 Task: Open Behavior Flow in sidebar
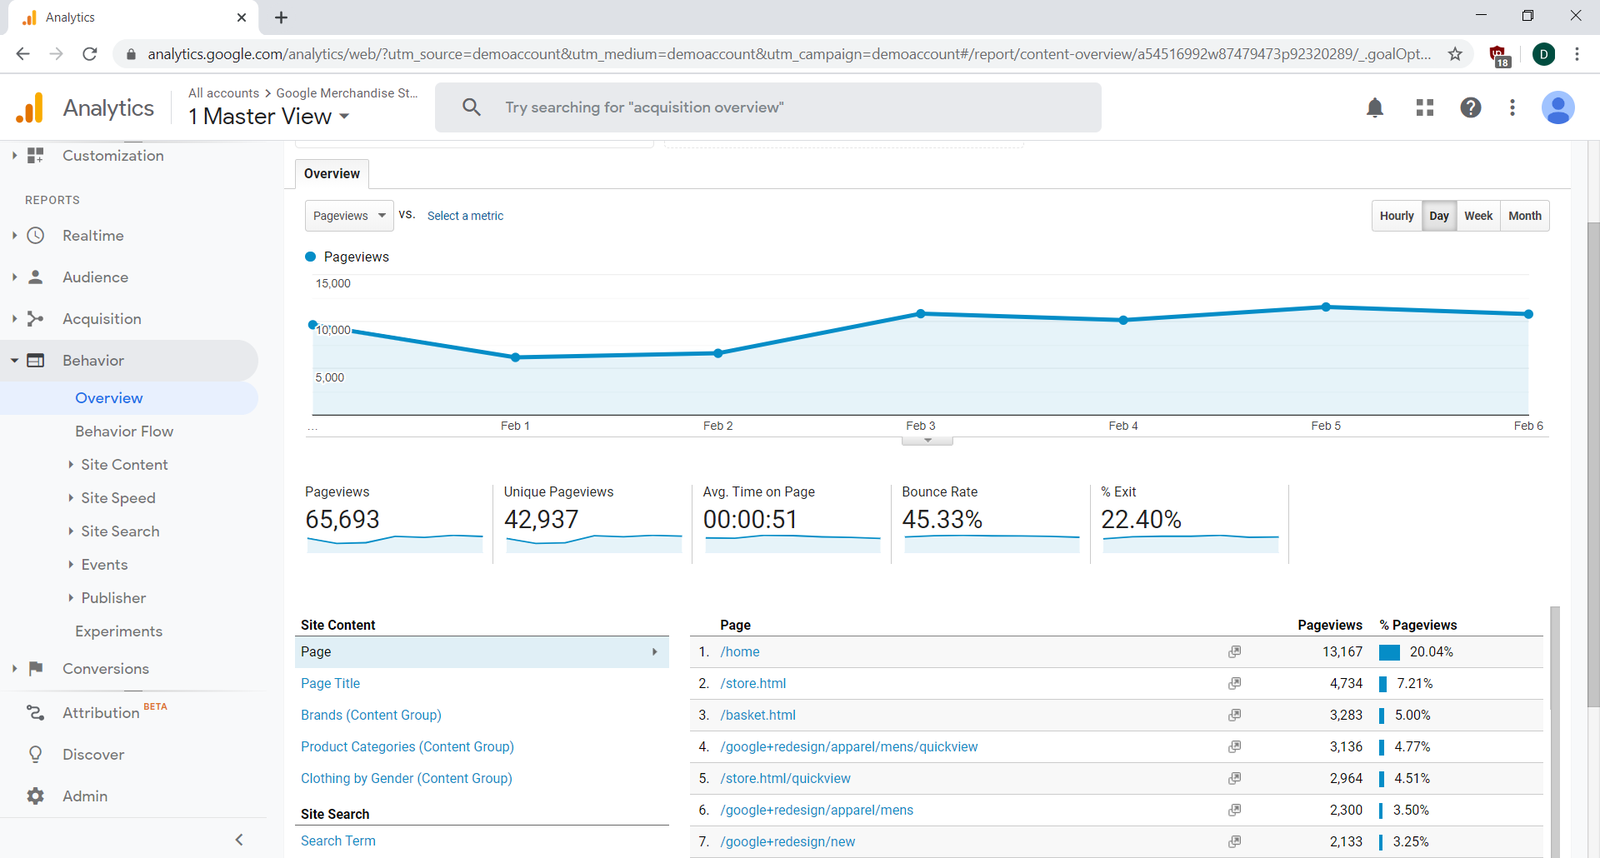click(x=124, y=431)
